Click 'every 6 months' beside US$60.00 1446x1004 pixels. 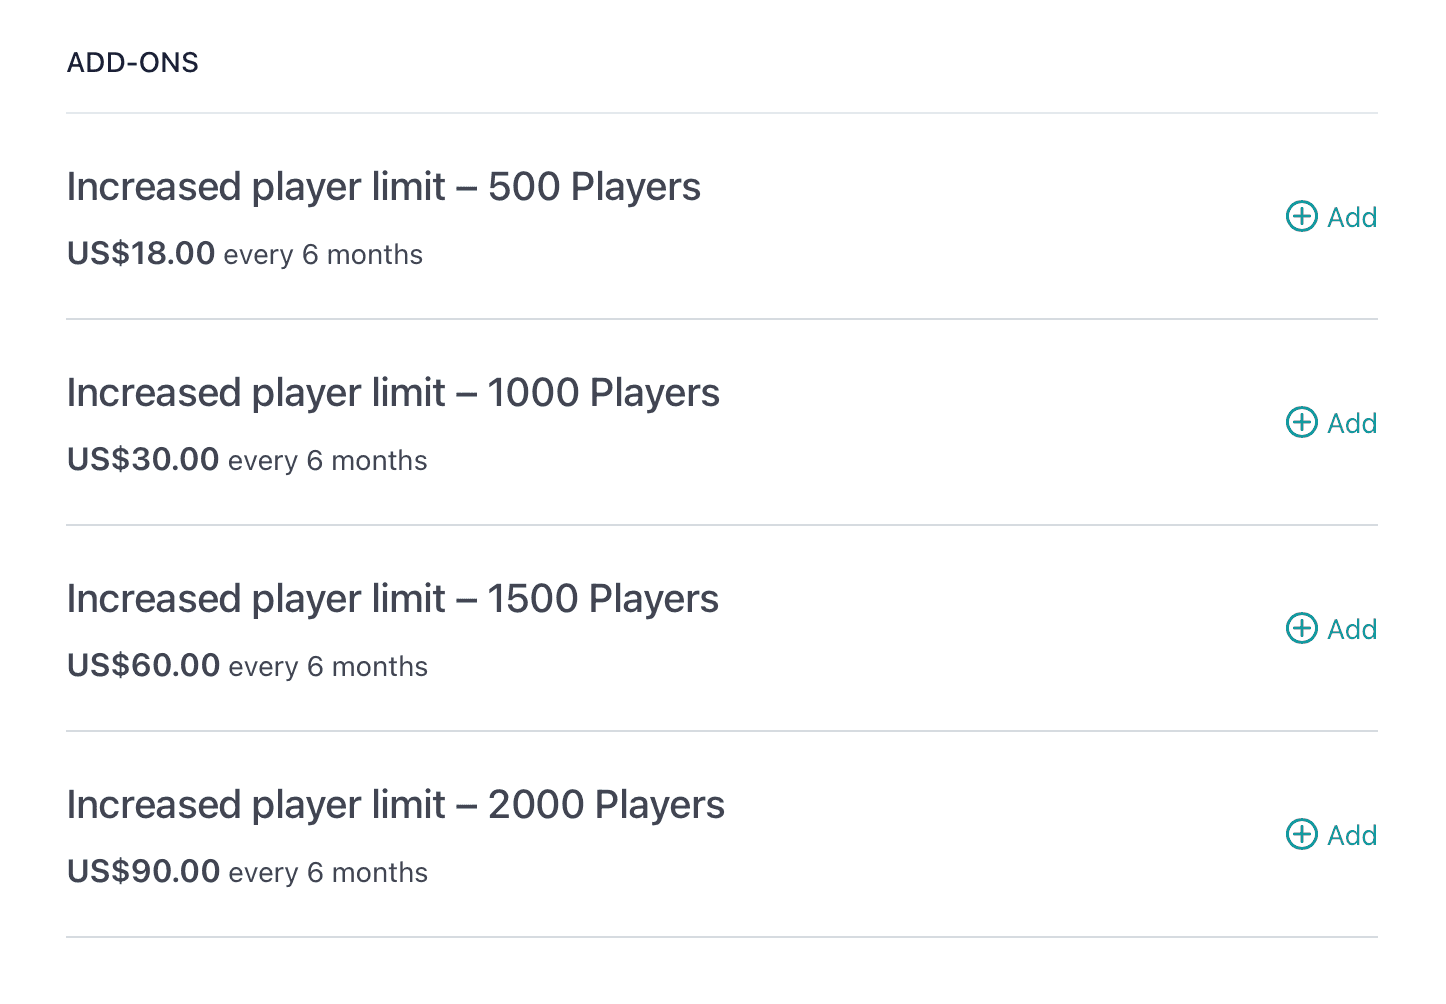(328, 667)
